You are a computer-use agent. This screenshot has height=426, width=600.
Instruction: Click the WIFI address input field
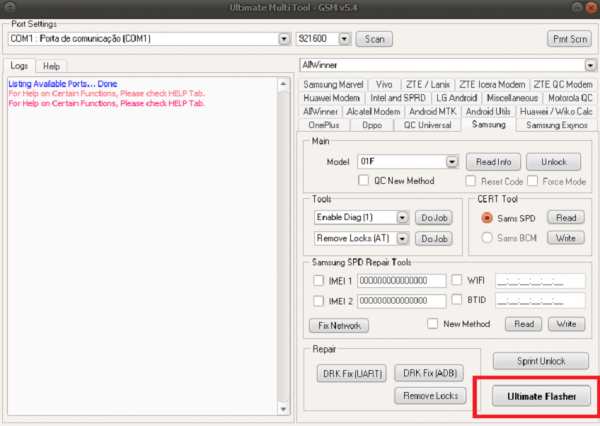point(540,281)
